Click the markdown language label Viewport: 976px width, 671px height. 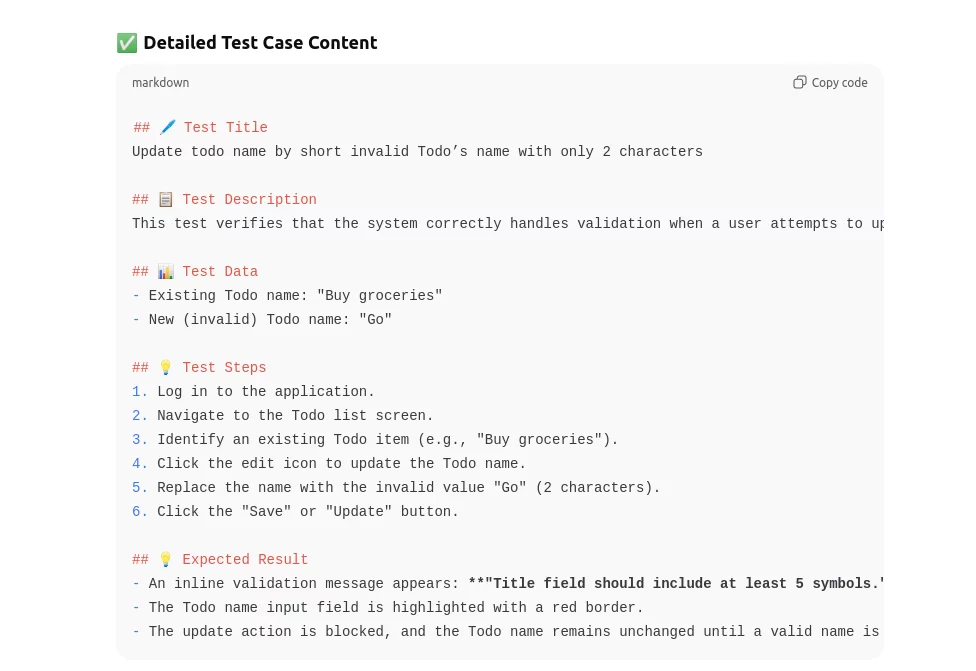point(160,83)
